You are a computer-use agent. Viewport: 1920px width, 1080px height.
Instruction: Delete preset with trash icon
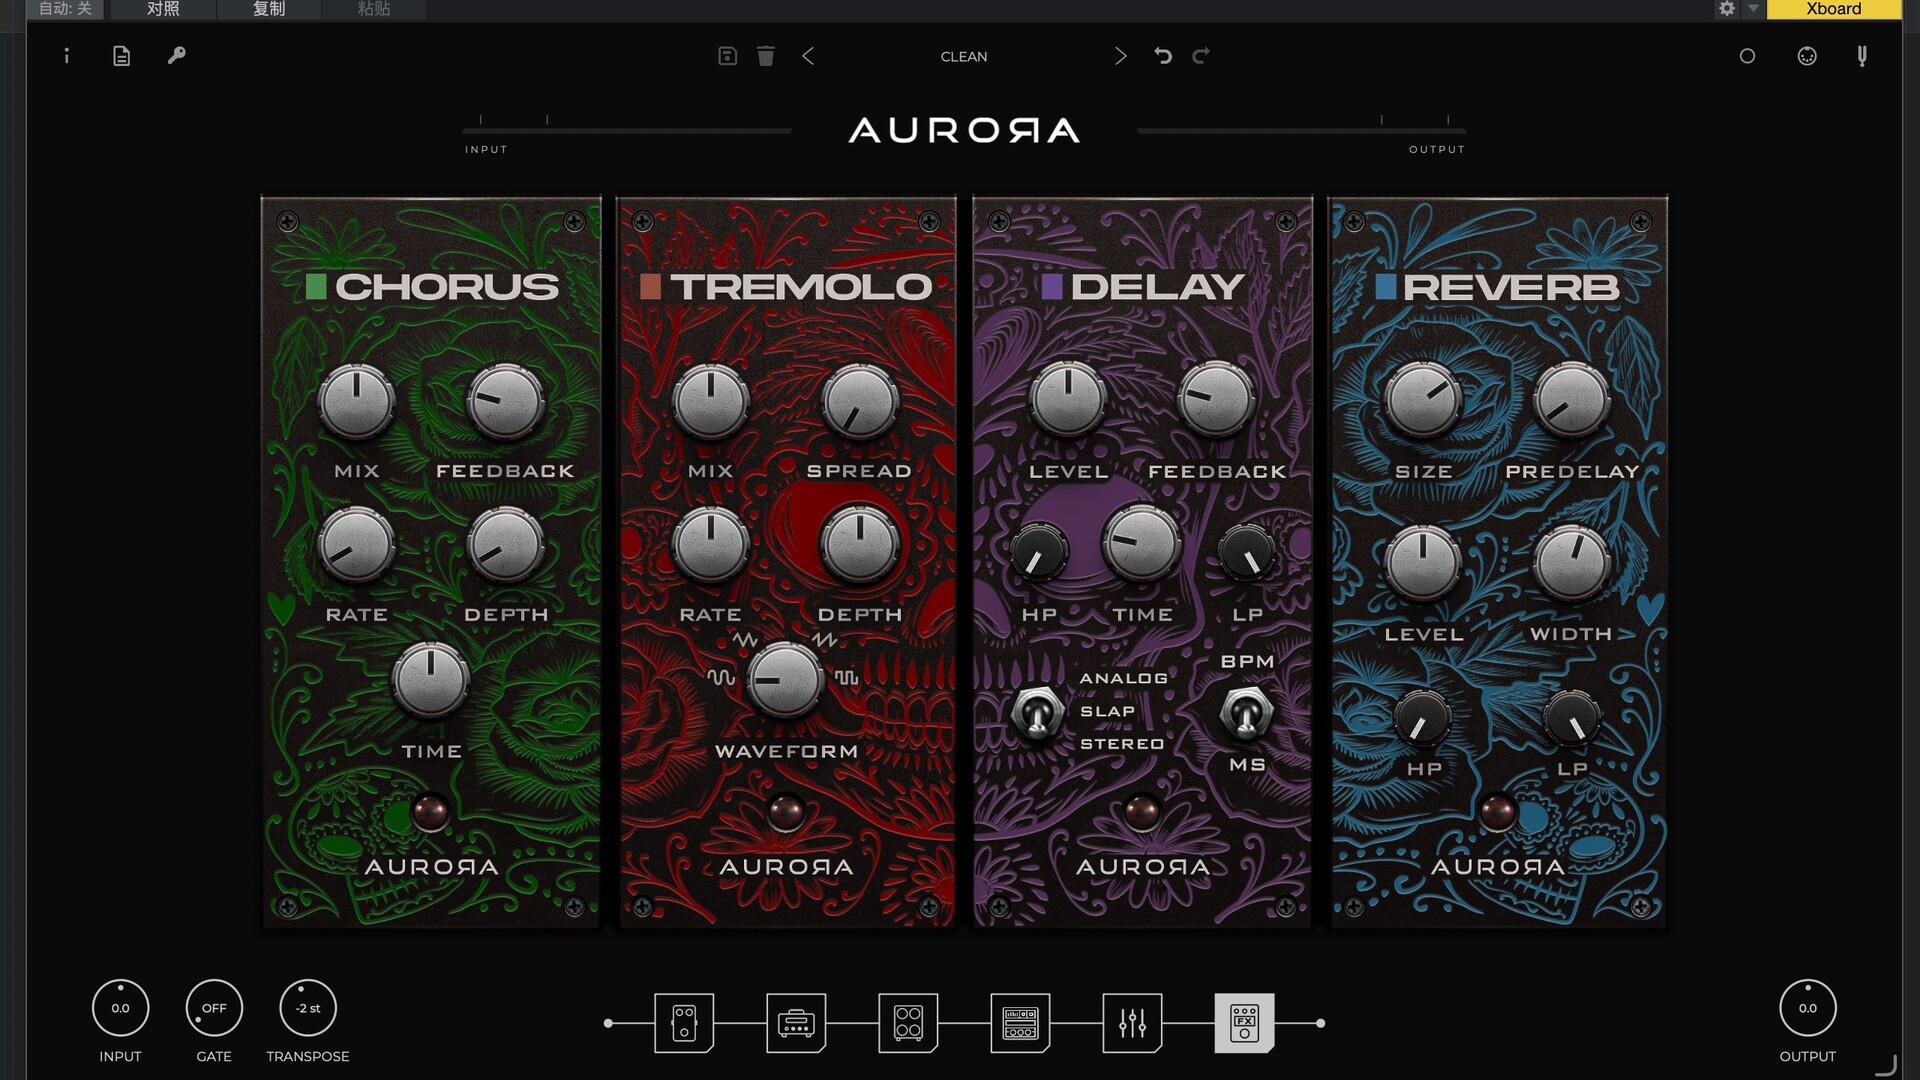(x=765, y=56)
